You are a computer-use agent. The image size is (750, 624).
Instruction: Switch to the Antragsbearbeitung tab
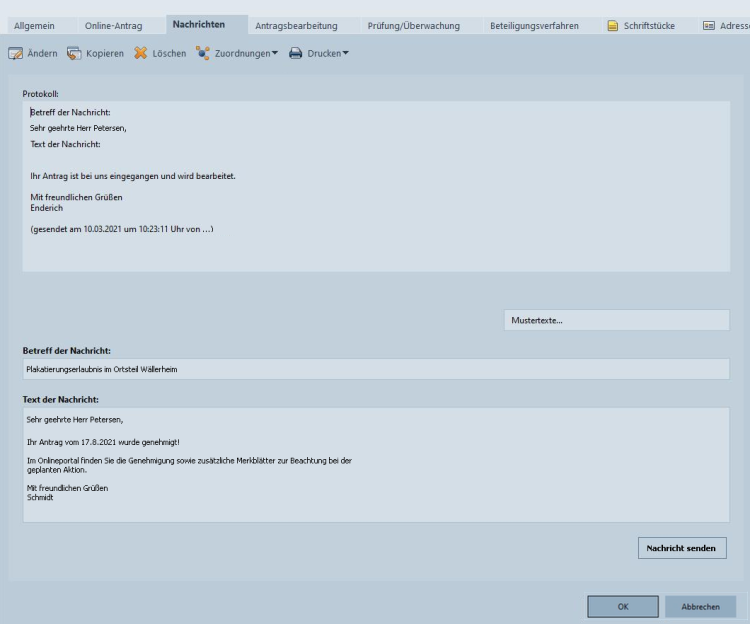[x=296, y=25]
